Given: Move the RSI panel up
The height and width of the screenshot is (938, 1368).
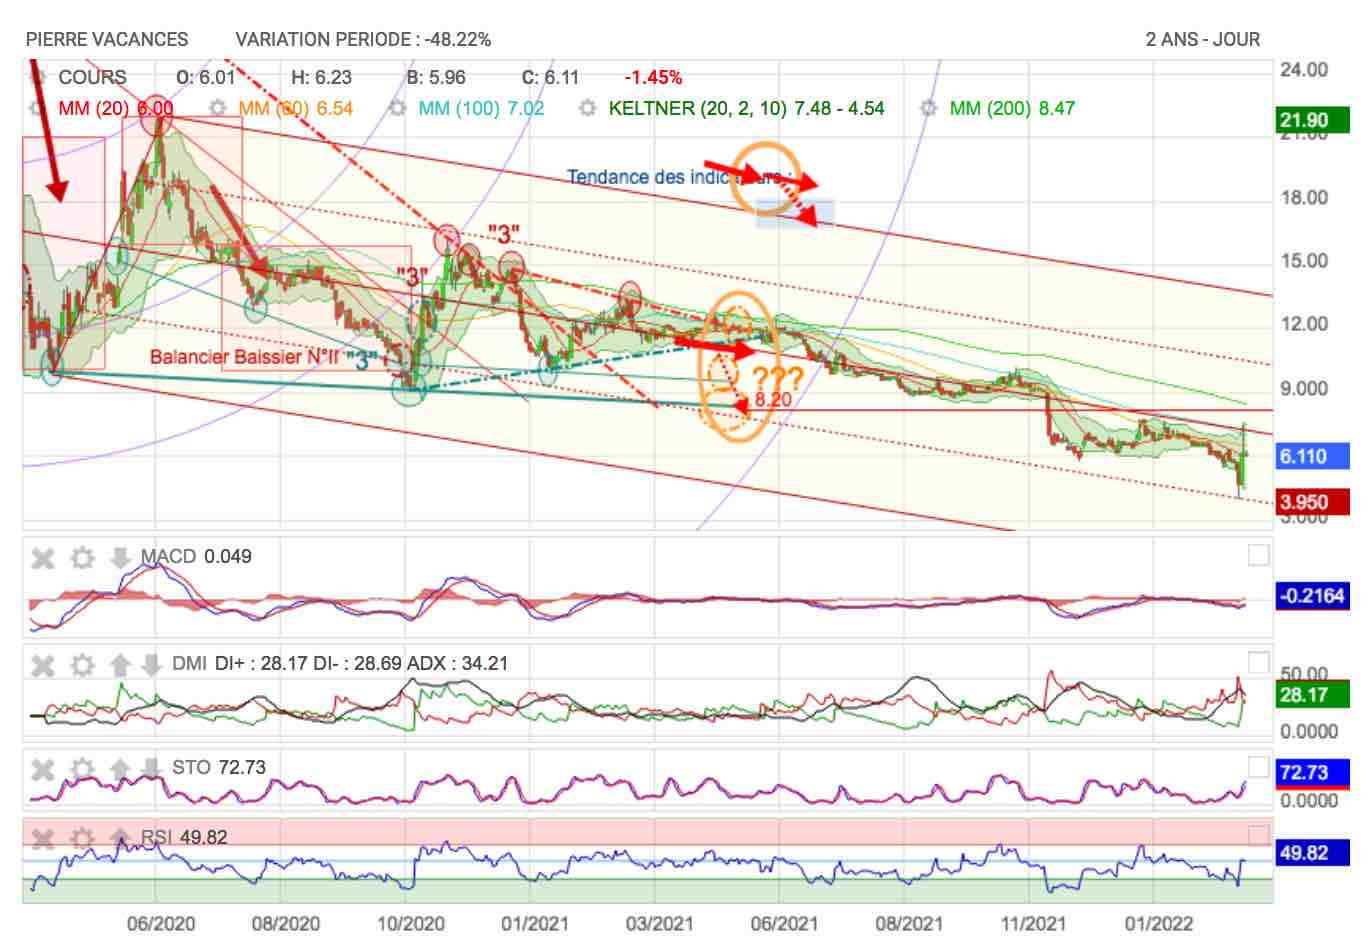Looking at the screenshot, I should (x=120, y=838).
